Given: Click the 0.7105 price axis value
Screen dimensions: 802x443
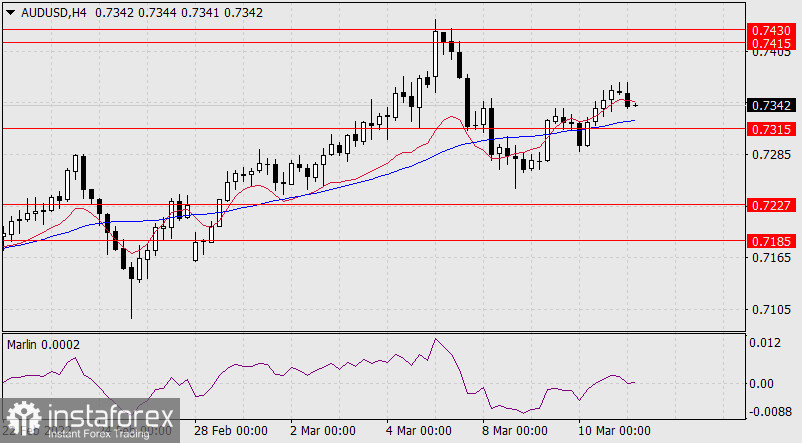Looking at the screenshot, I should (769, 310).
